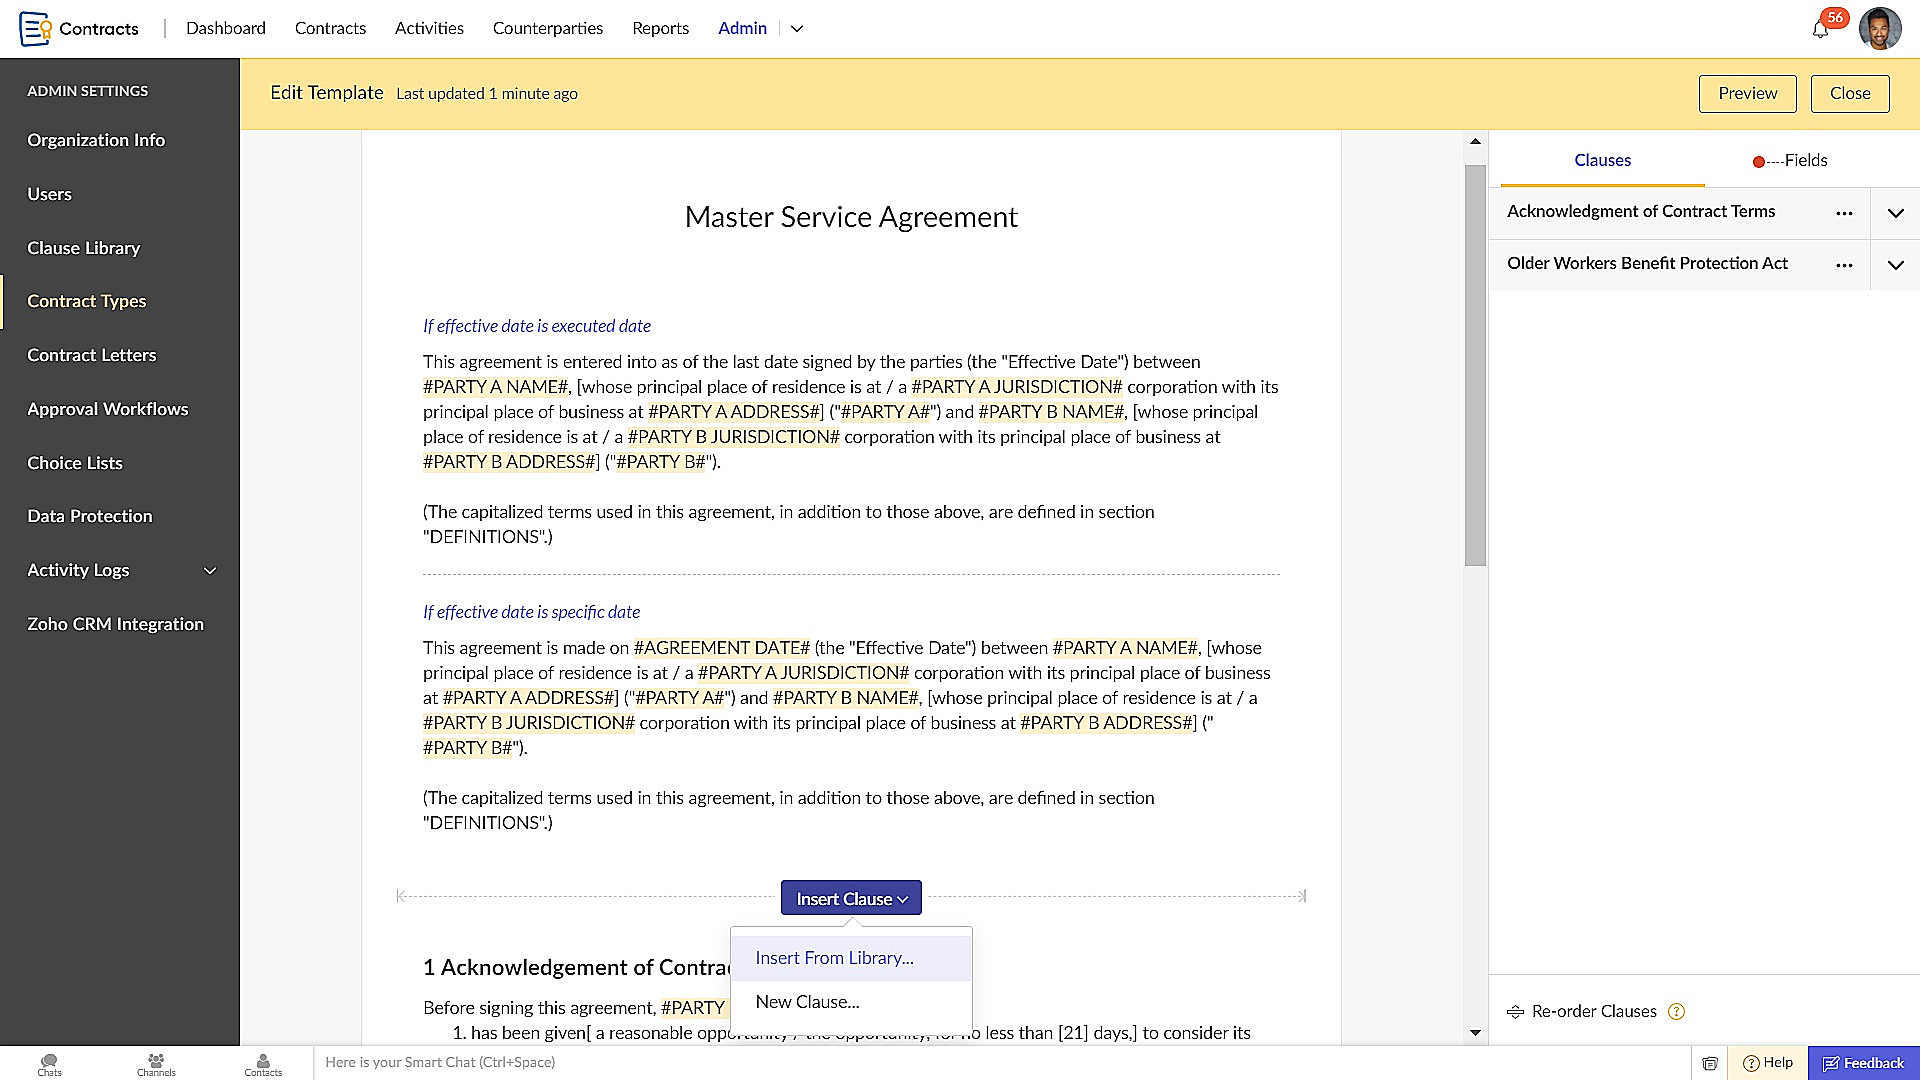Open the Channels panel in bottom bar

coord(155,1063)
